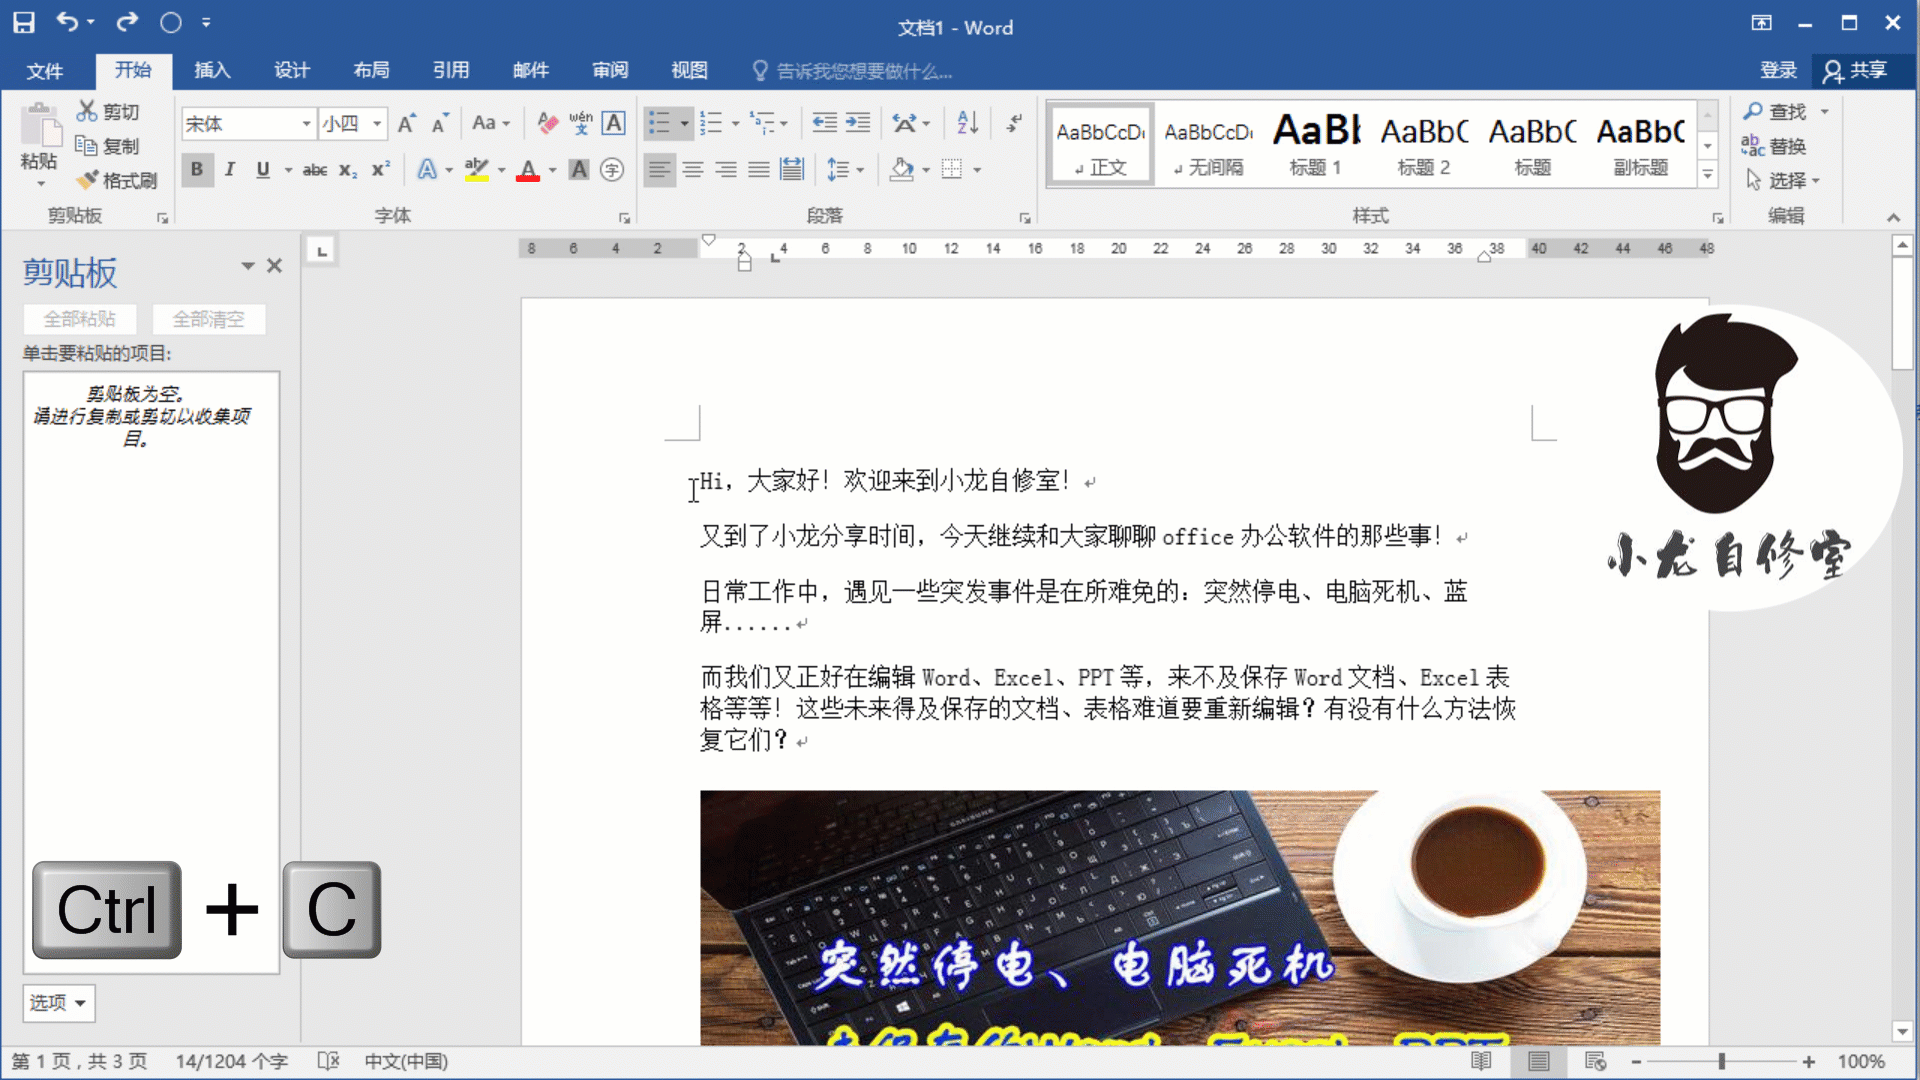The image size is (1920, 1080).
Task: Toggle Strikethrough (abc) formatting
Action: pyautogui.click(x=315, y=170)
